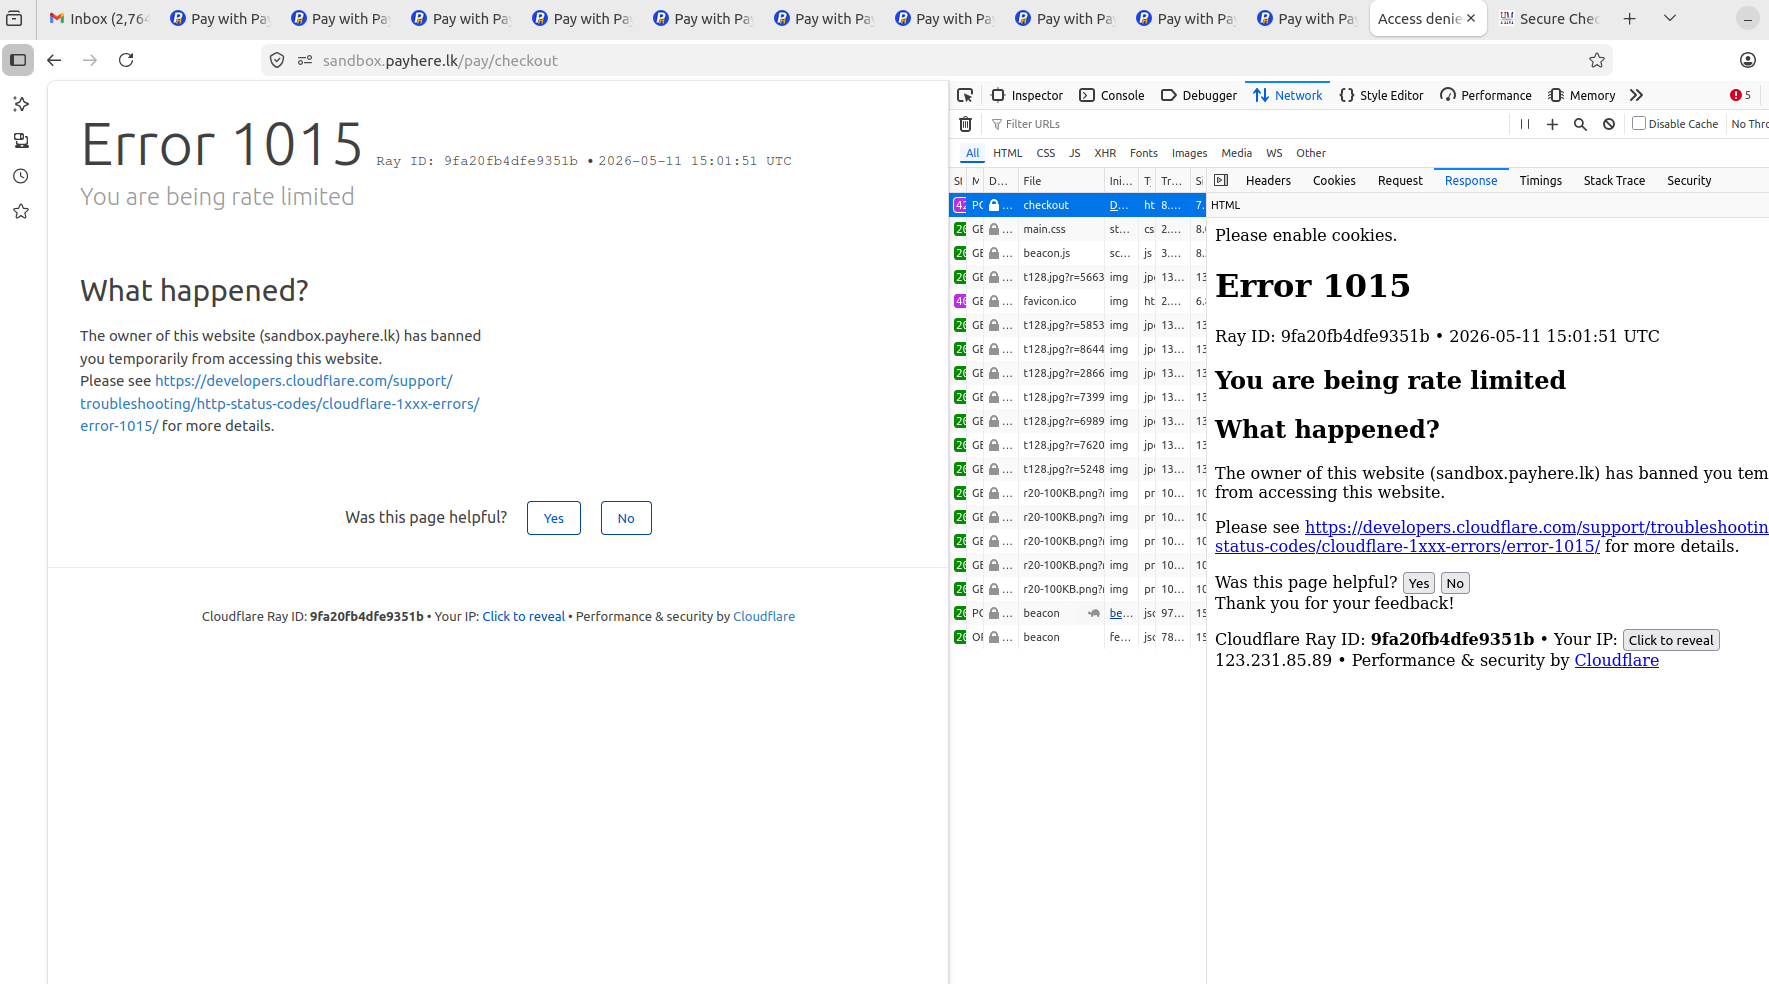Filter requests by HTML

click(1007, 153)
